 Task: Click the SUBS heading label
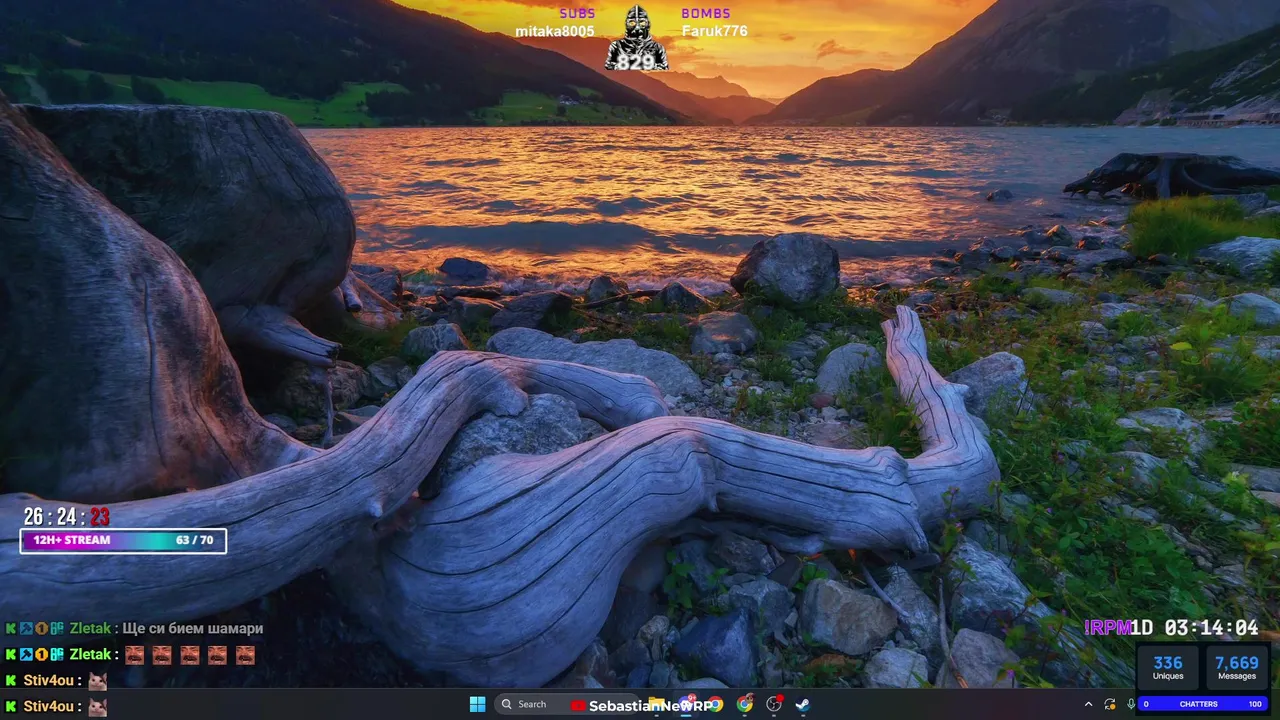tap(577, 13)
